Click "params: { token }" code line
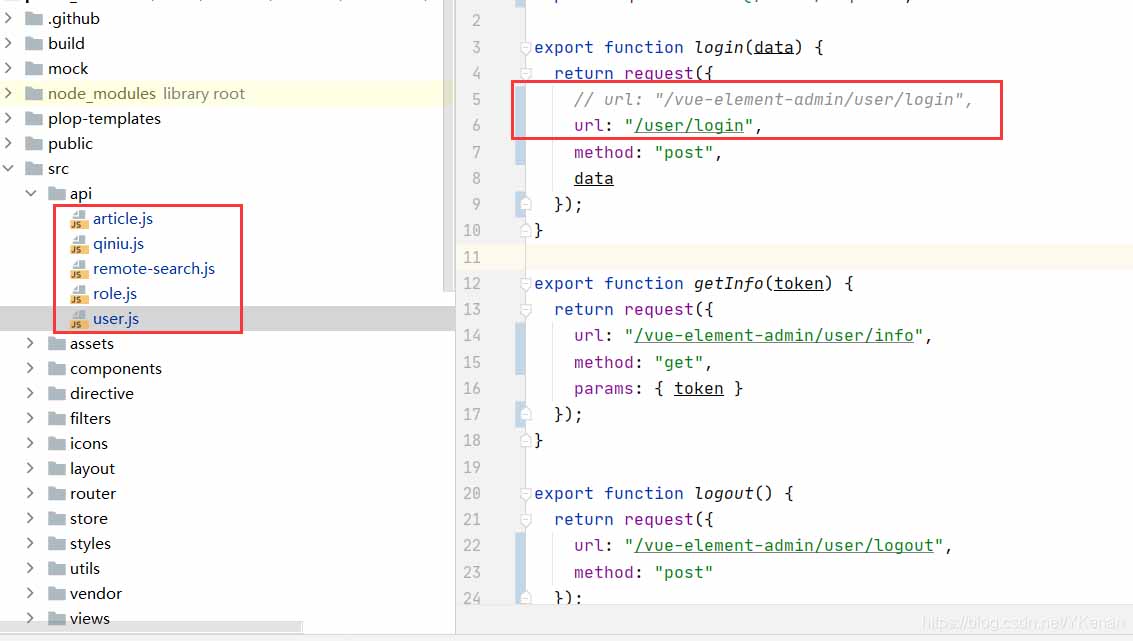The width and height of the screenshot is (1133, 641). click(x=658, y=389)
